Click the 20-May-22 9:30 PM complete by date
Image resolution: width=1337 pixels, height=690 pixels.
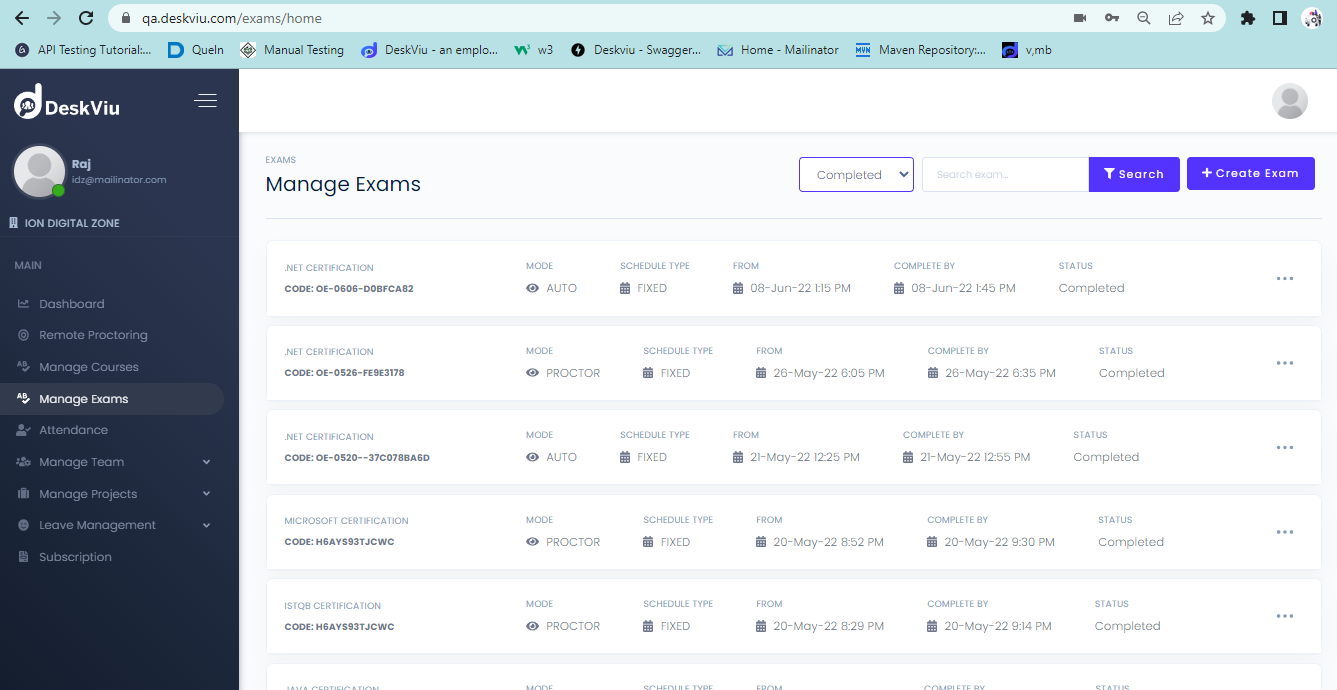pyautogui.click(x=999, y=542)
